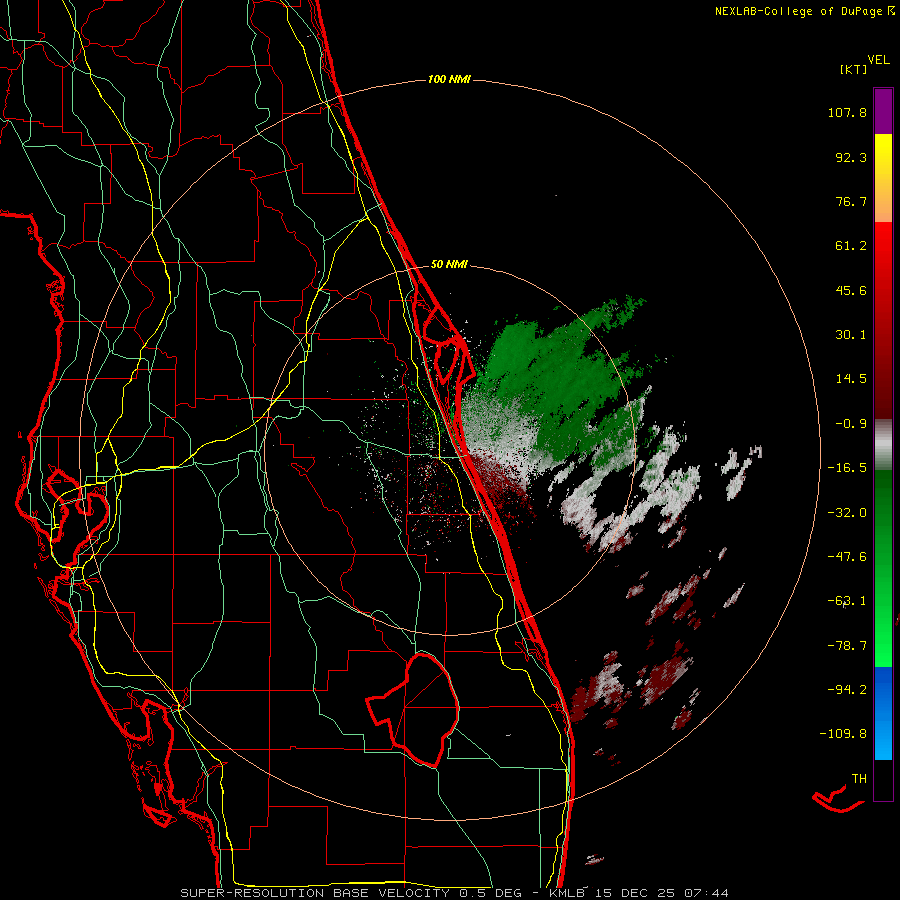Click the -94.2 velocity scale value
This screenshot has height=900, width=900.
tap(847, 689)
